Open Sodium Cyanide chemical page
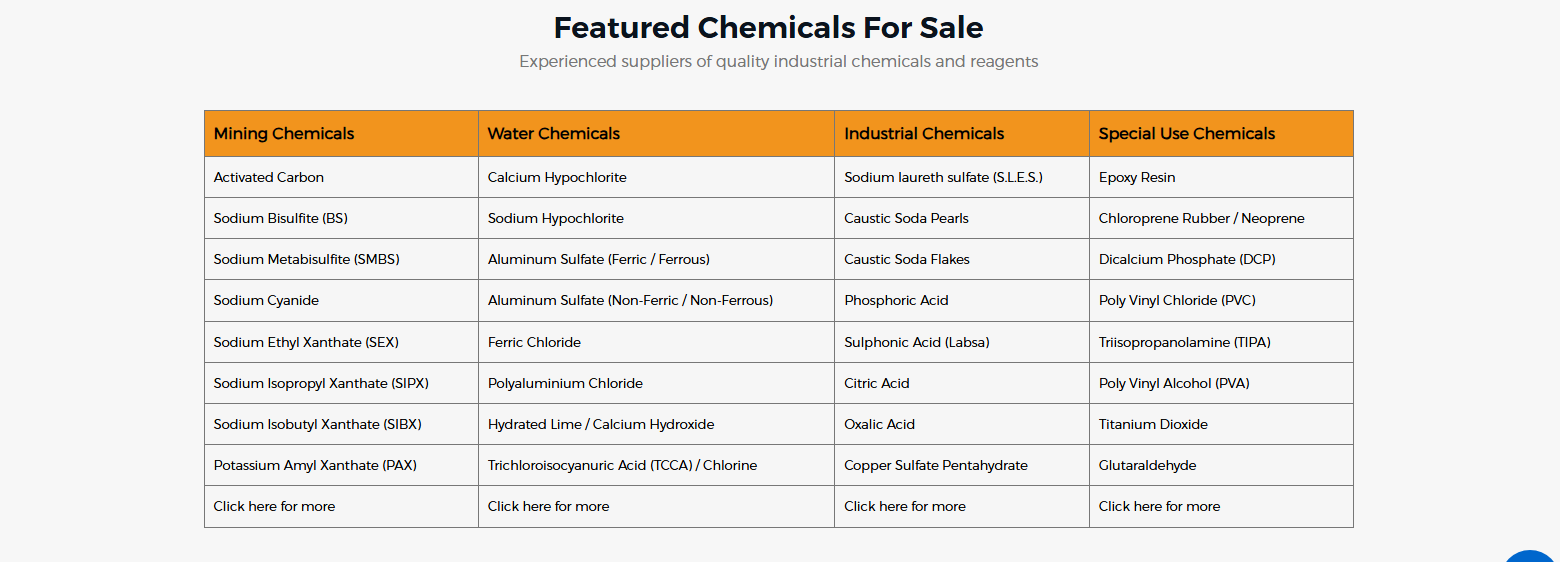The image size is (1560, 562). click(266, 300)
